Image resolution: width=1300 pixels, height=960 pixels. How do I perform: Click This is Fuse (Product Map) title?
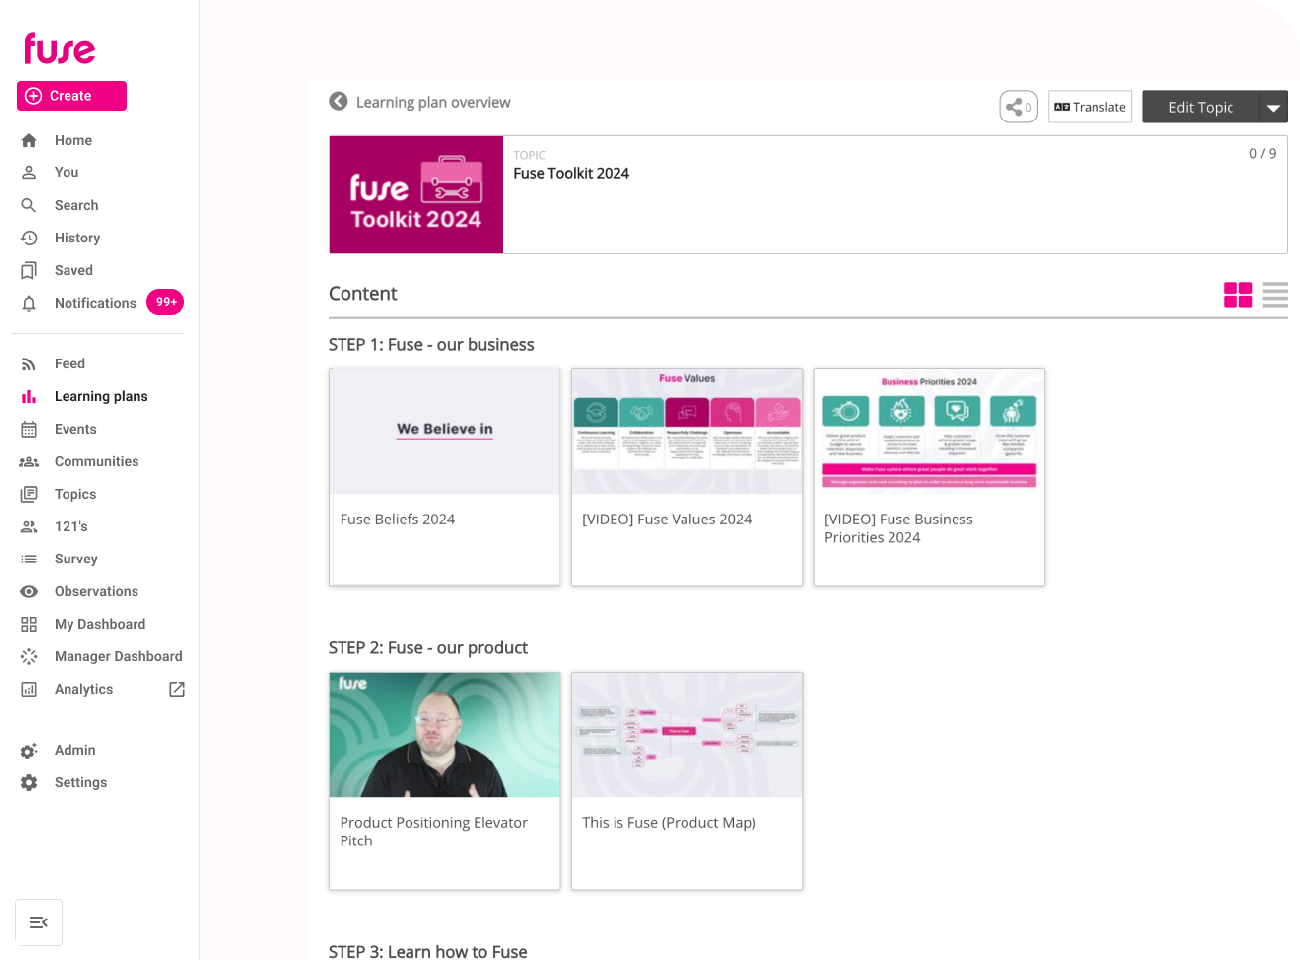(x=669, y=823)
